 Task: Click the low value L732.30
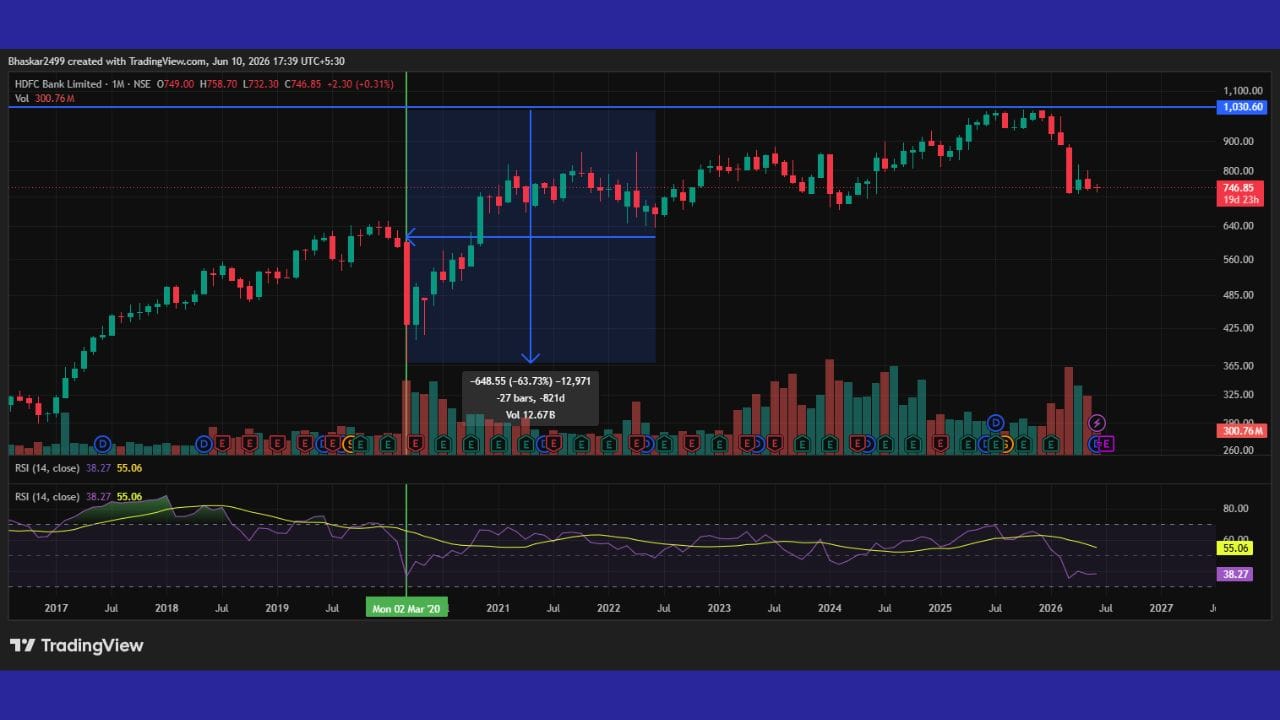point(261,85)
